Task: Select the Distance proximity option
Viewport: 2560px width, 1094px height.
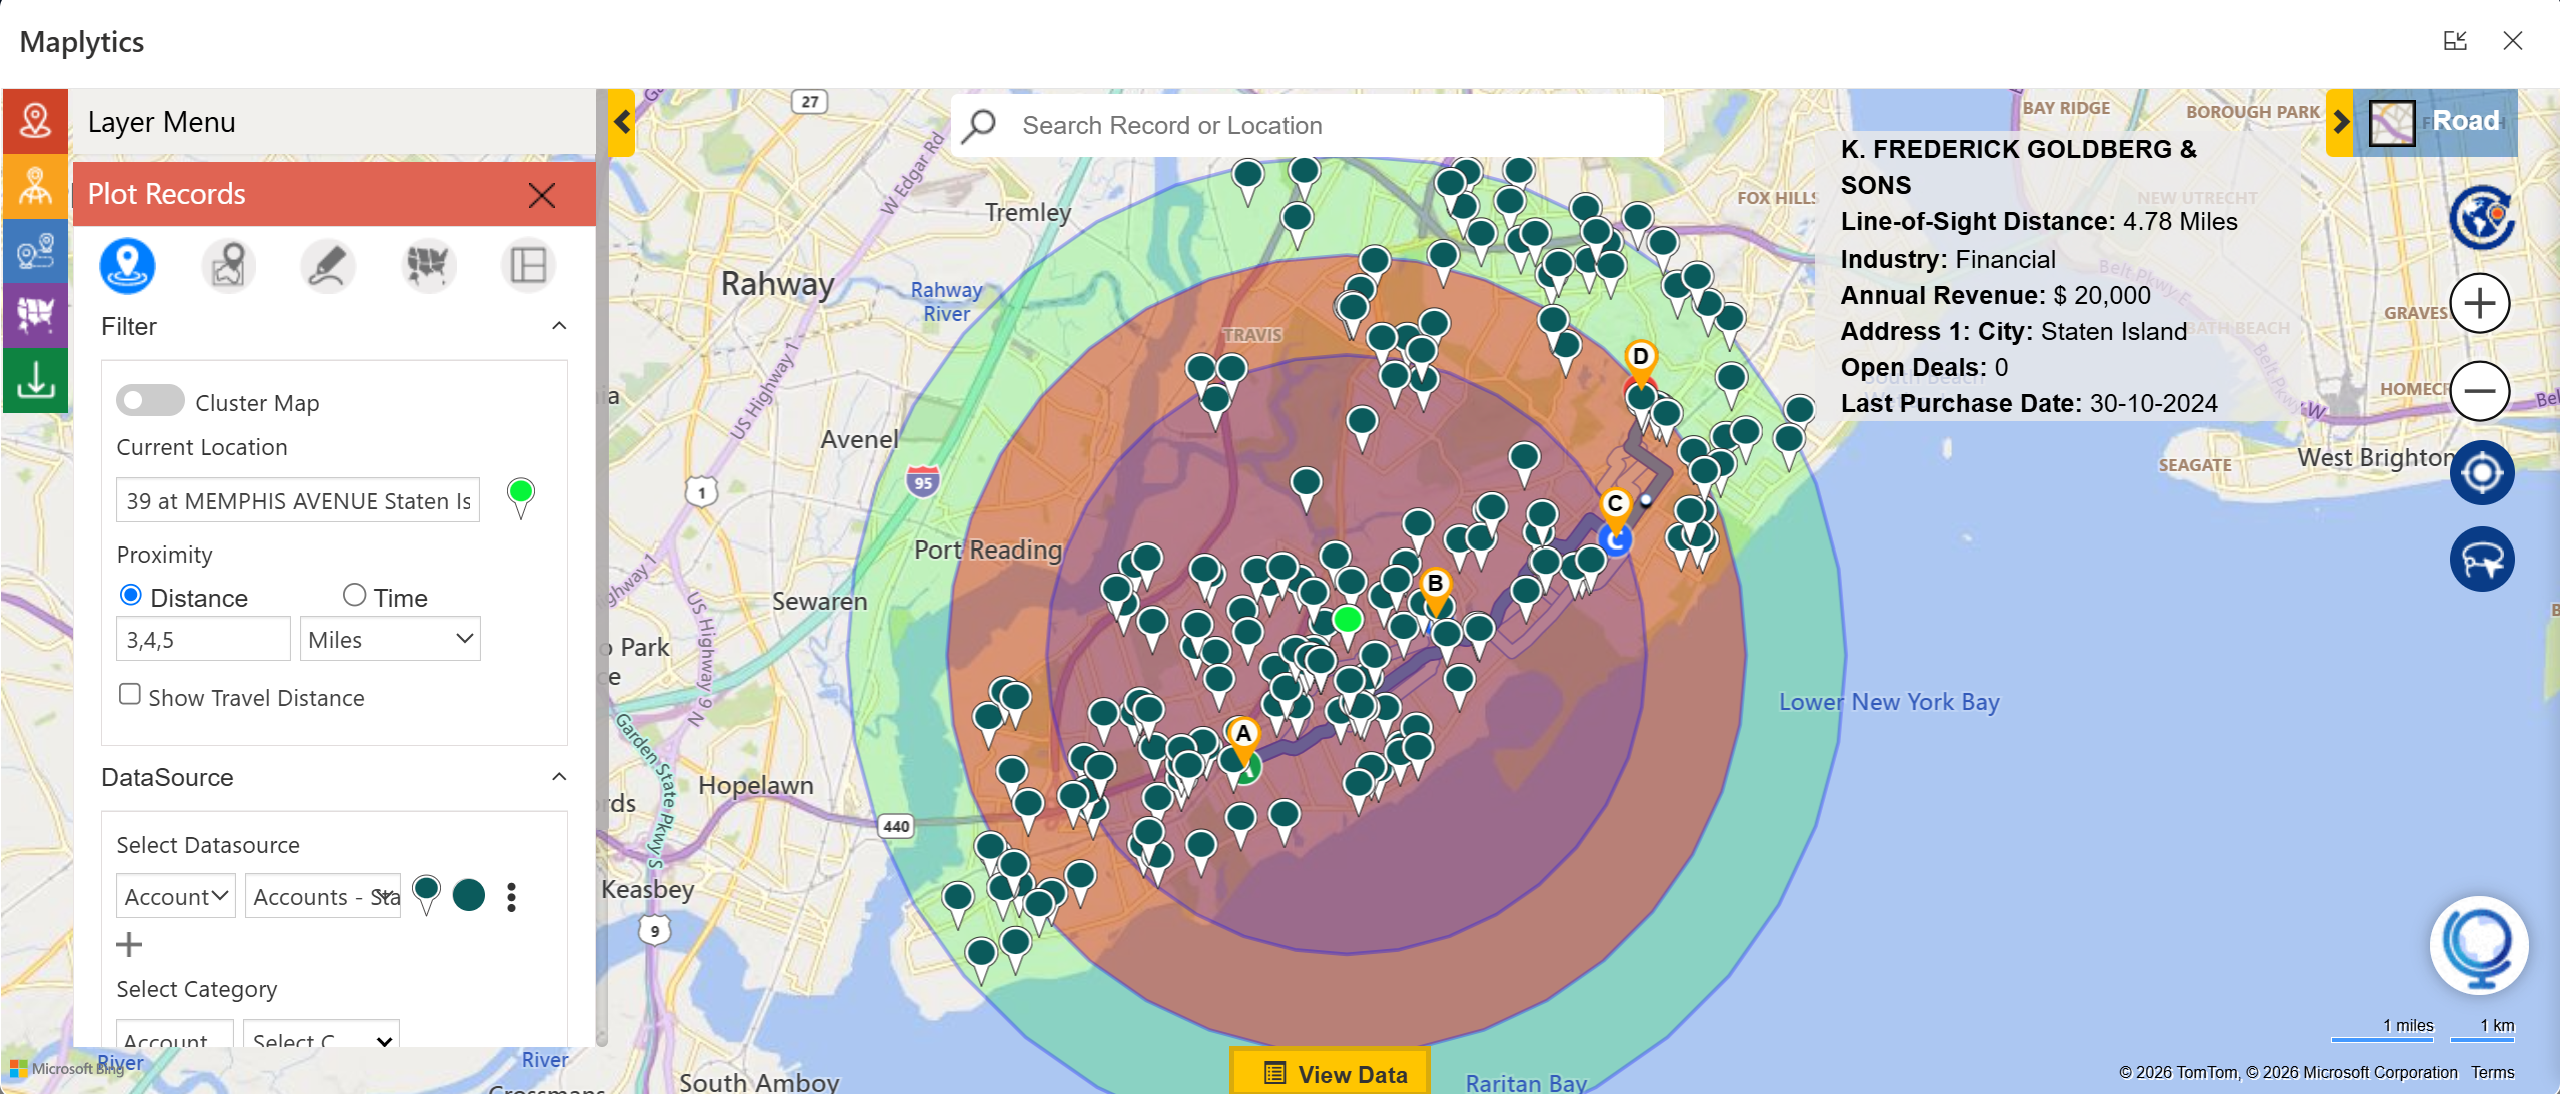Action: tap(130, 595)
